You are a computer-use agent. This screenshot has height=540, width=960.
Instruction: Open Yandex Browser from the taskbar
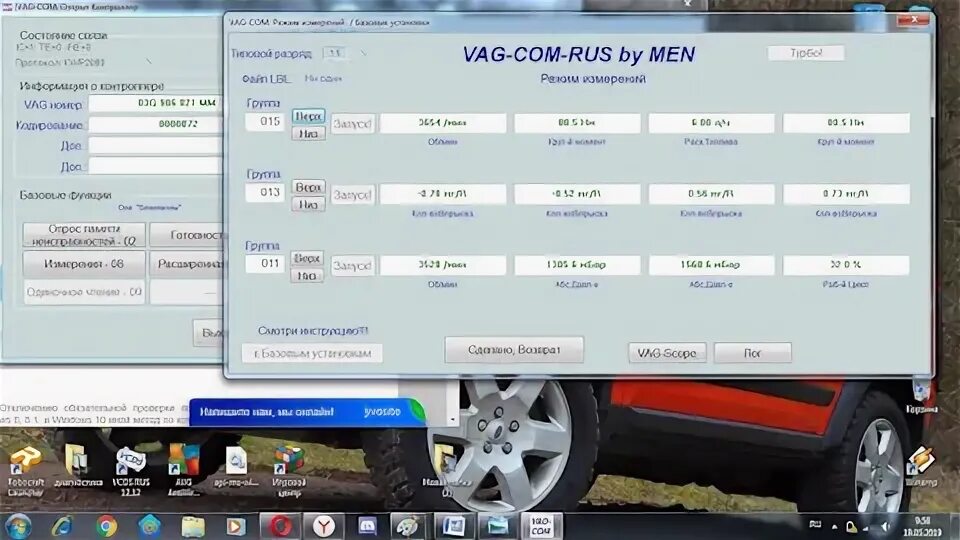coord(324,526)
